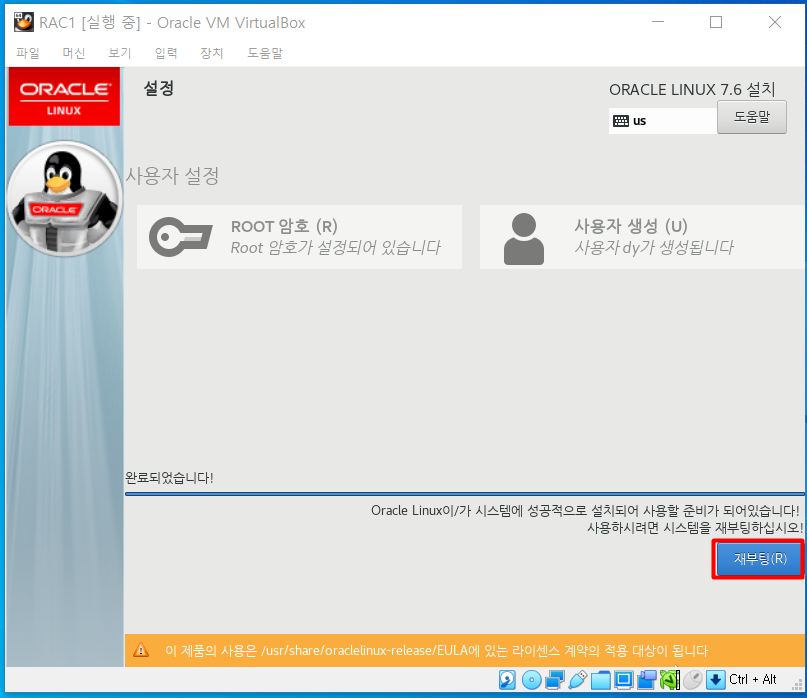Open the 사용자 생성 (U) setting

[643, 237]
